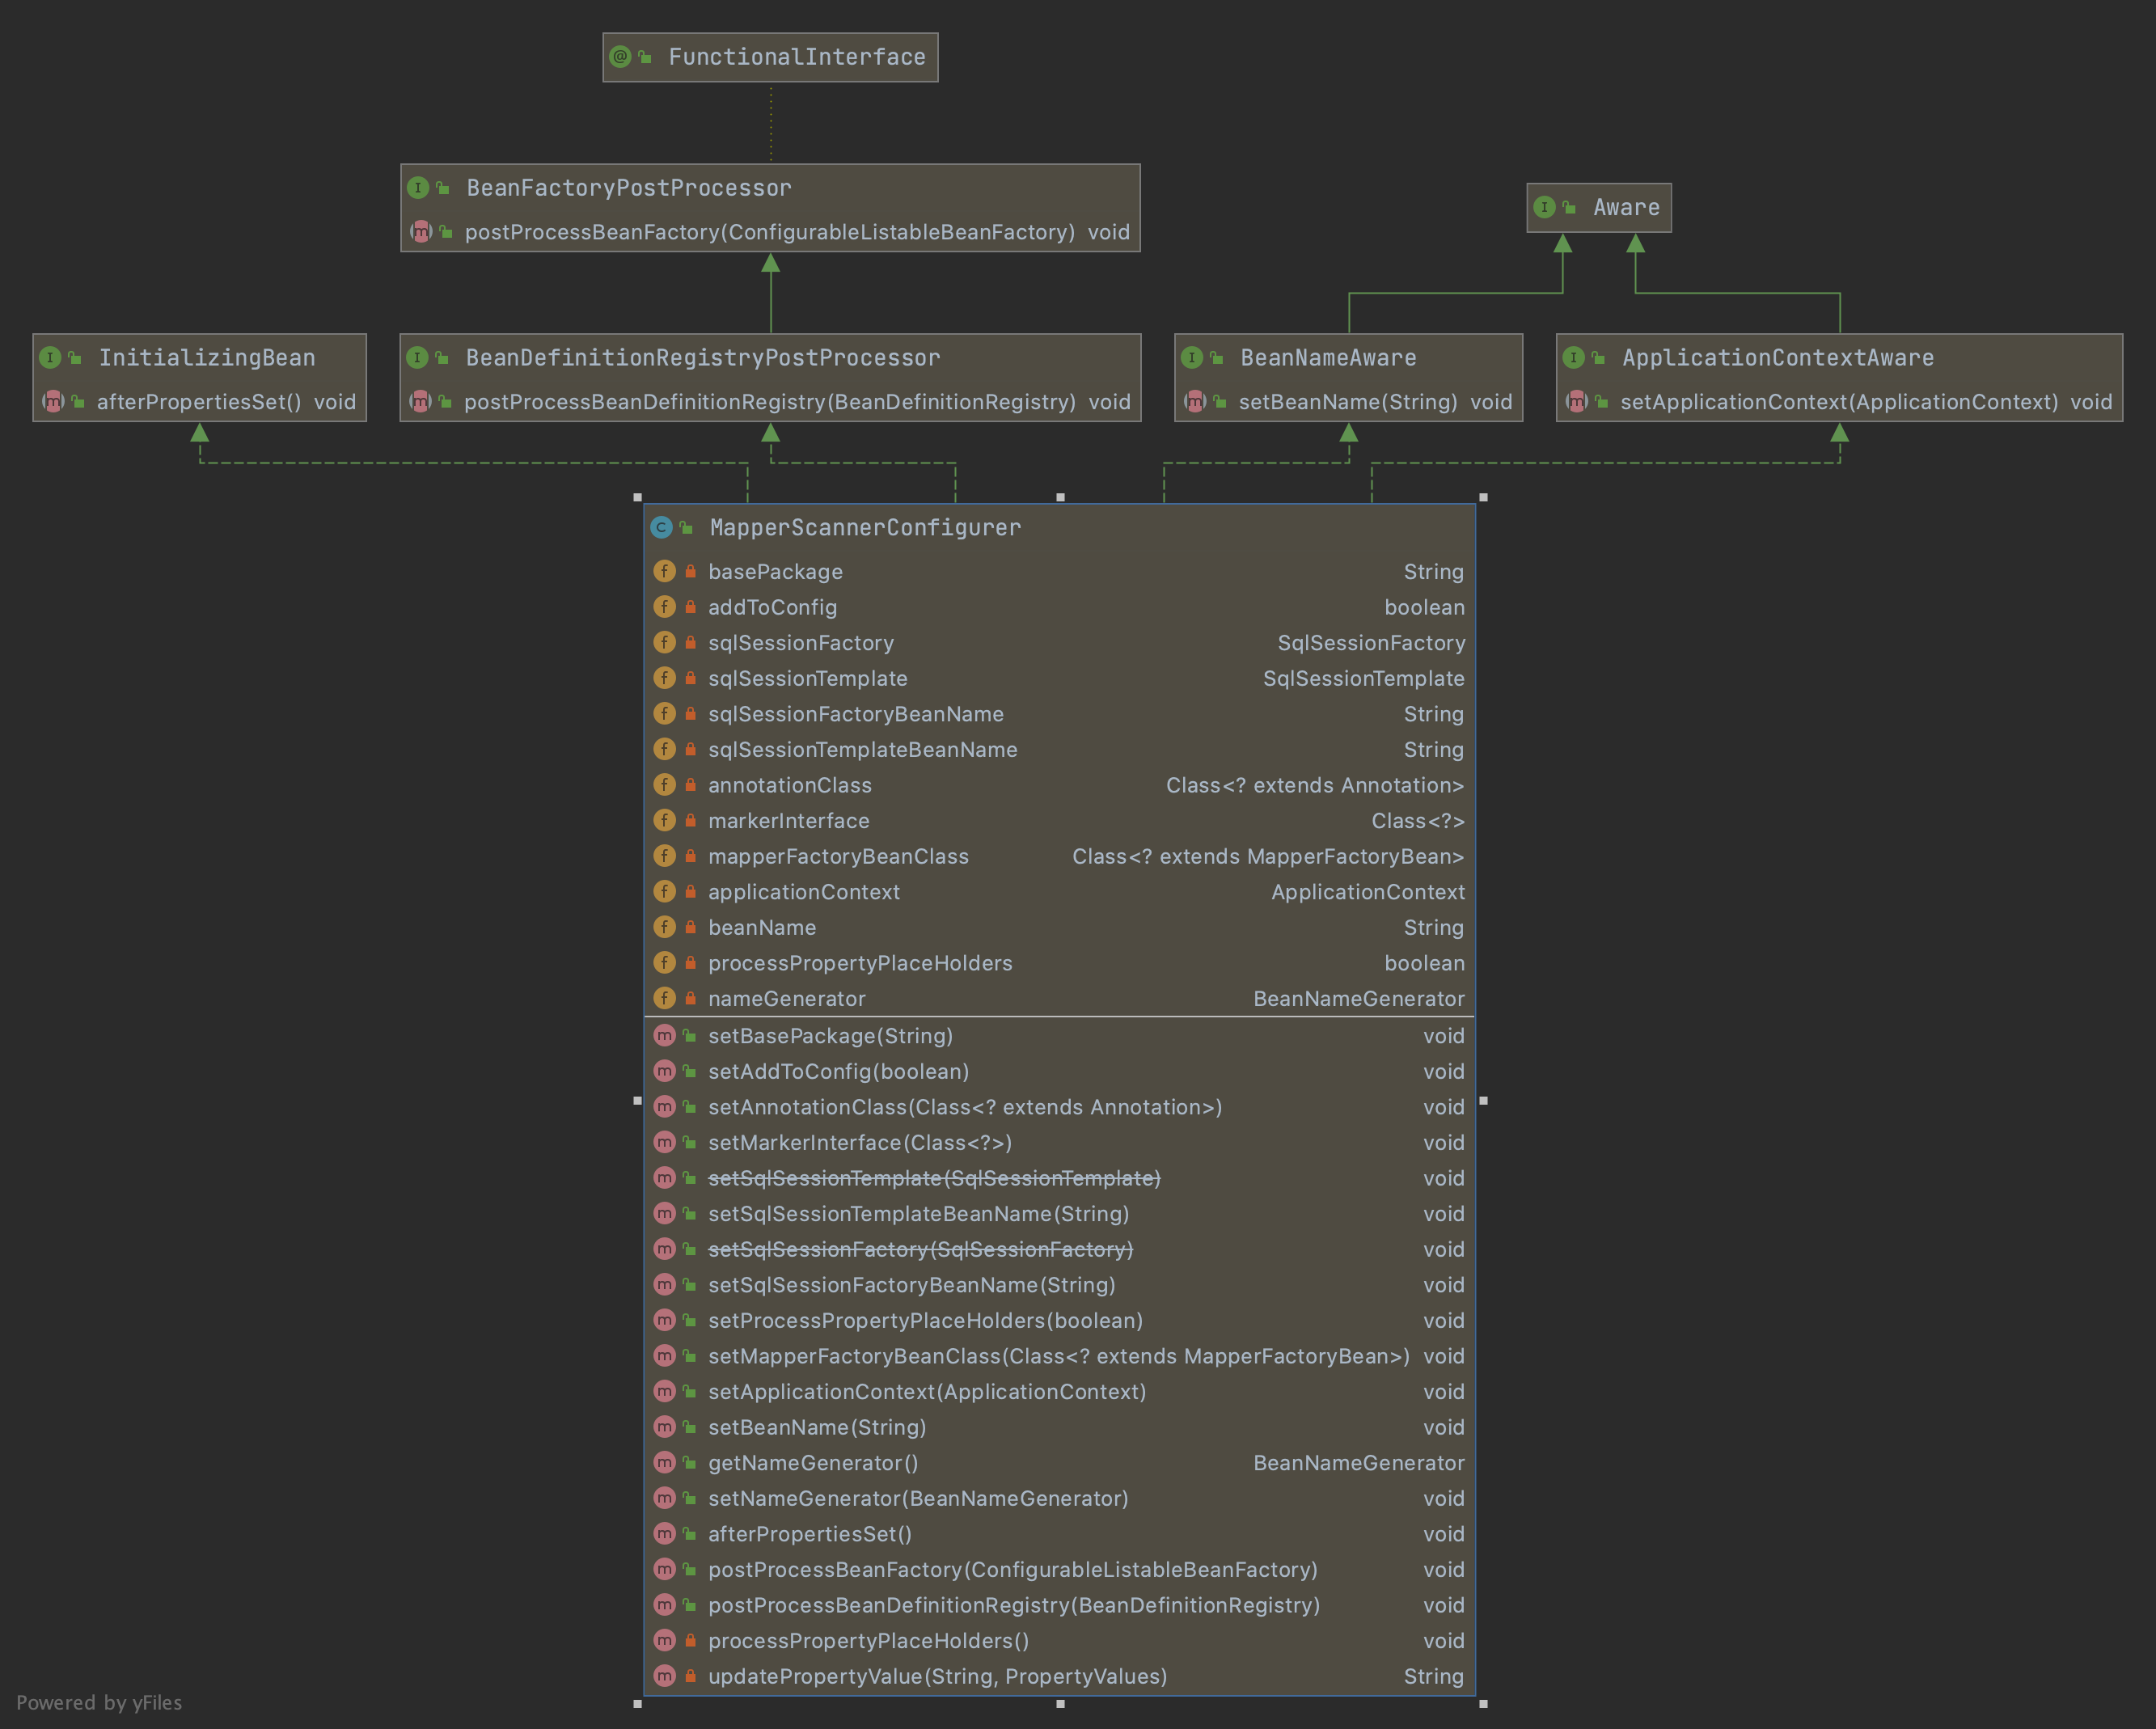Click the annotation icon on FunctionalInterface node
Viewport: 2156px width, 1729px height.
coord(620,56)
